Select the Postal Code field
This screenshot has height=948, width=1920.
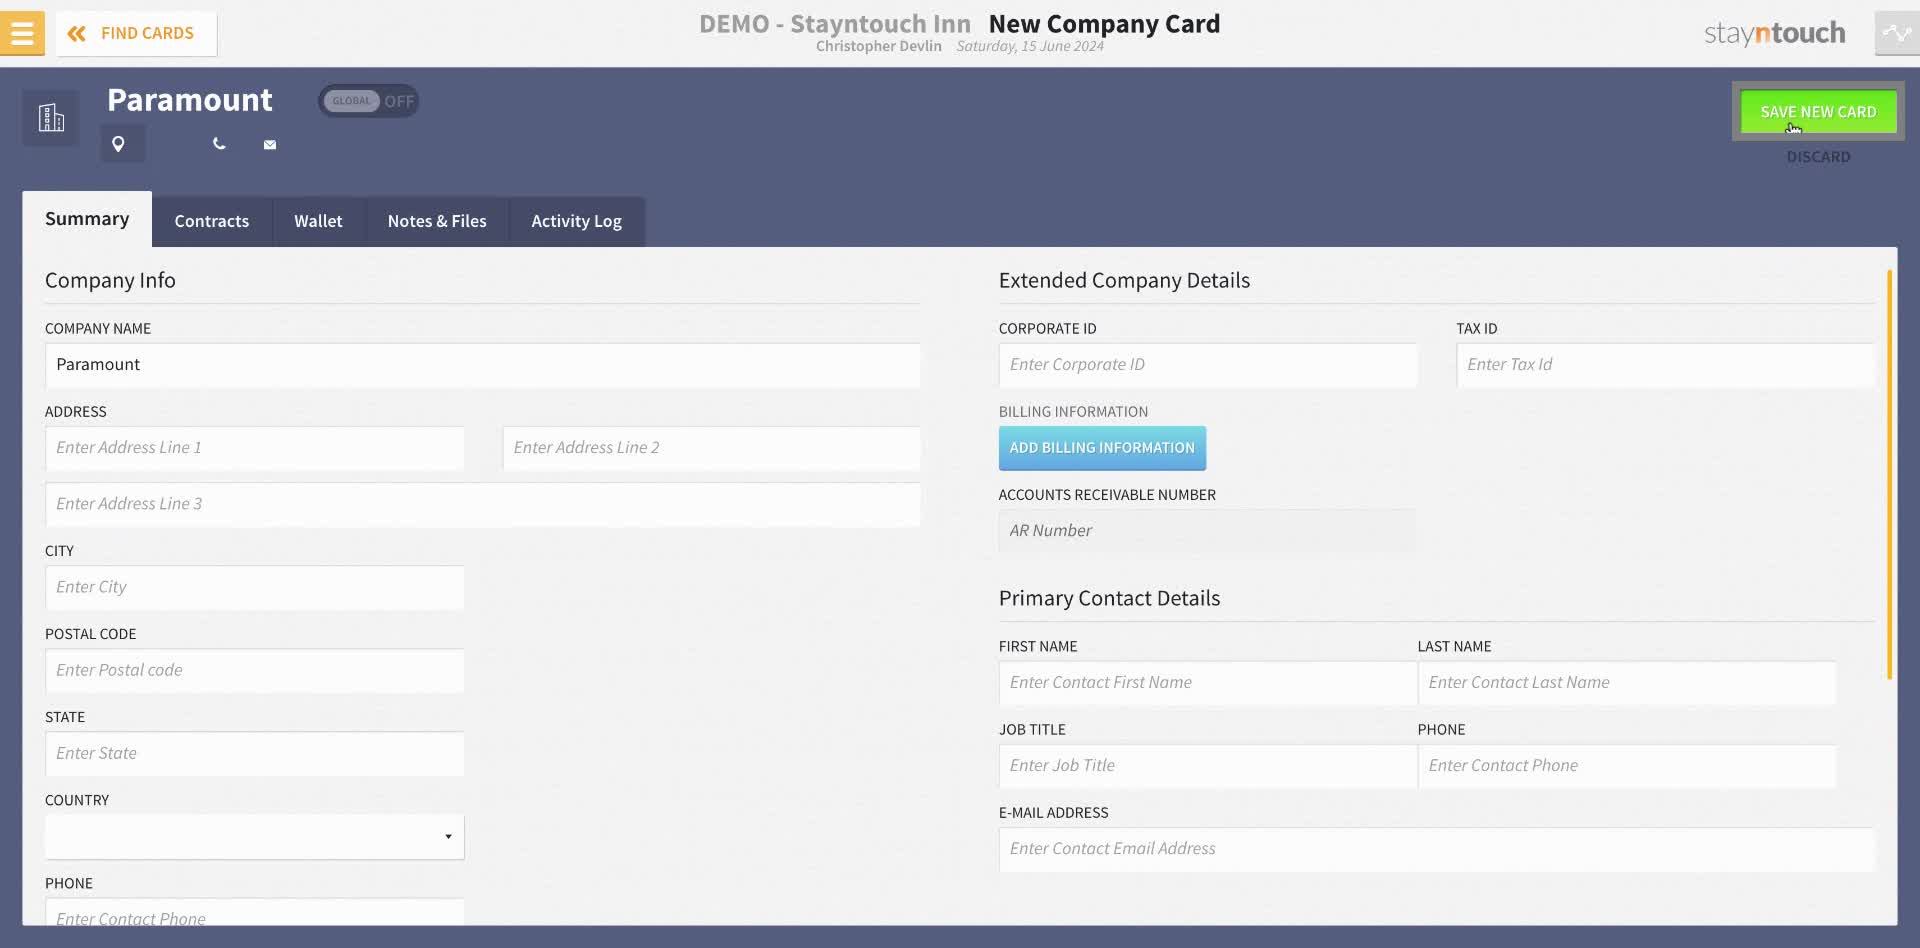click(254, 670)
